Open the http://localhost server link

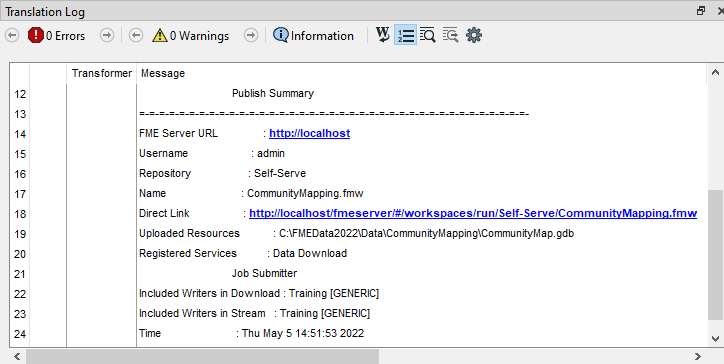coord(309,133)
